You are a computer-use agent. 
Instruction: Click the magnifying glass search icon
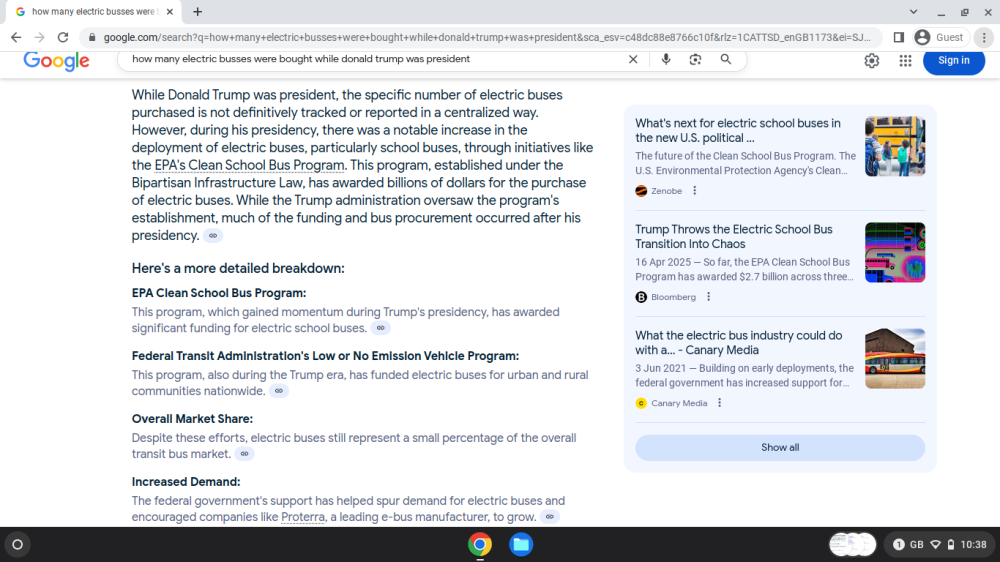[726, 59]
